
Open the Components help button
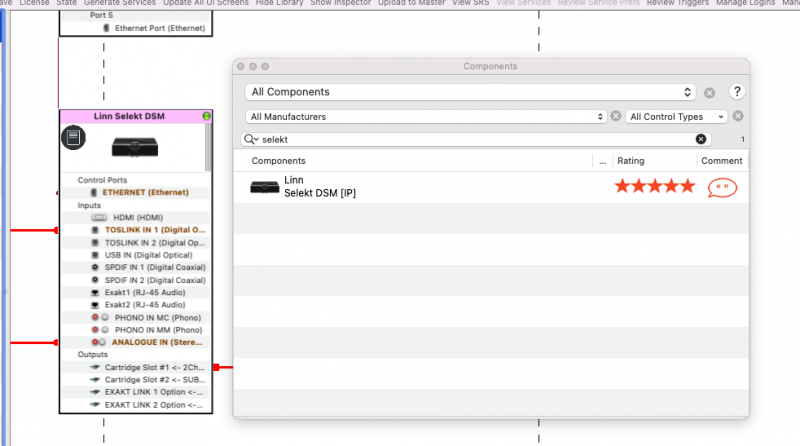[x=737, y=92]
